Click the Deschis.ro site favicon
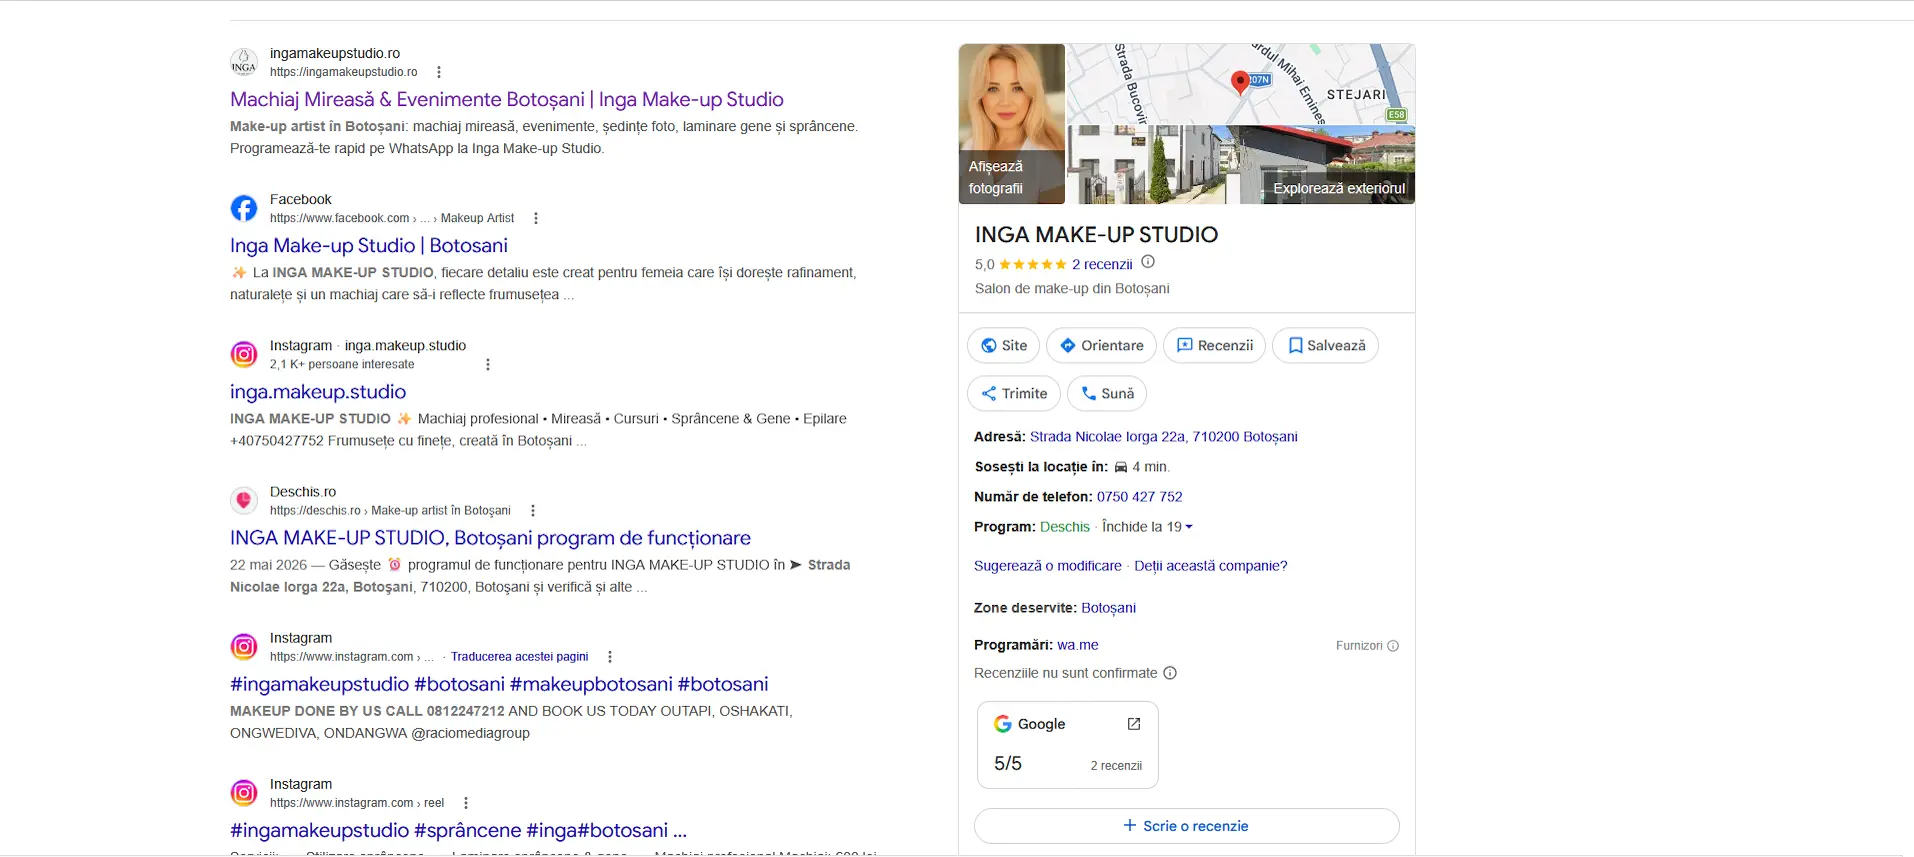 [x=244, y=500]
